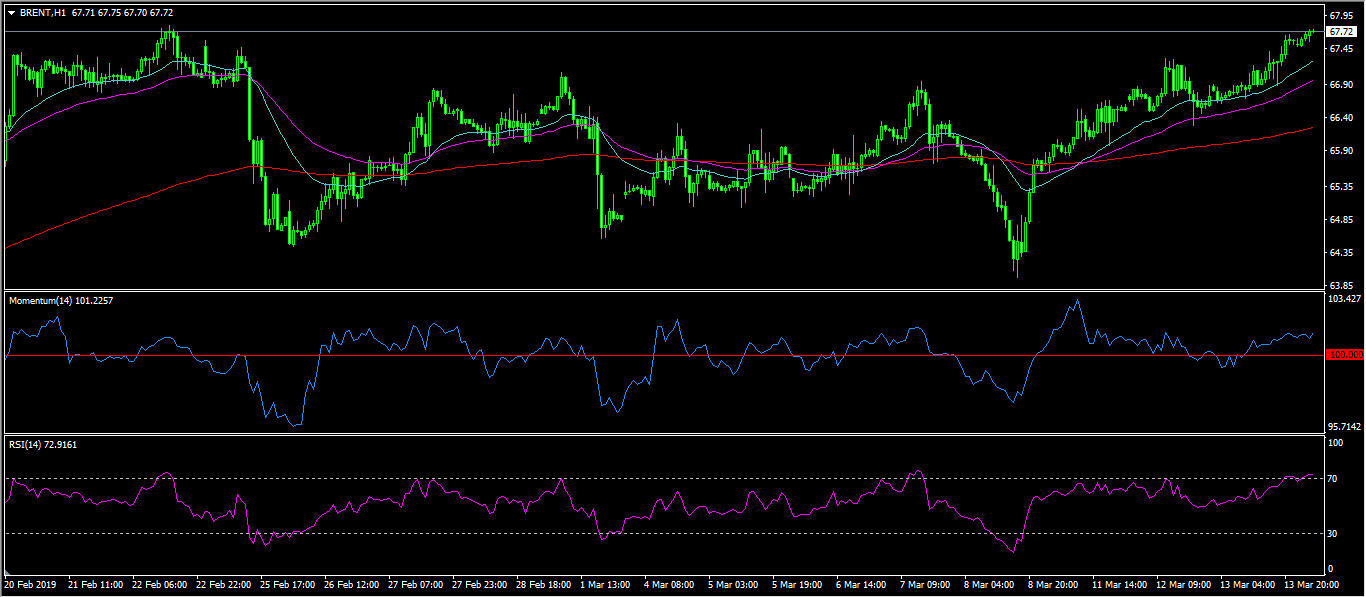
Task: Click the 20 Feb 2019 time label
Action: [30, 583]
